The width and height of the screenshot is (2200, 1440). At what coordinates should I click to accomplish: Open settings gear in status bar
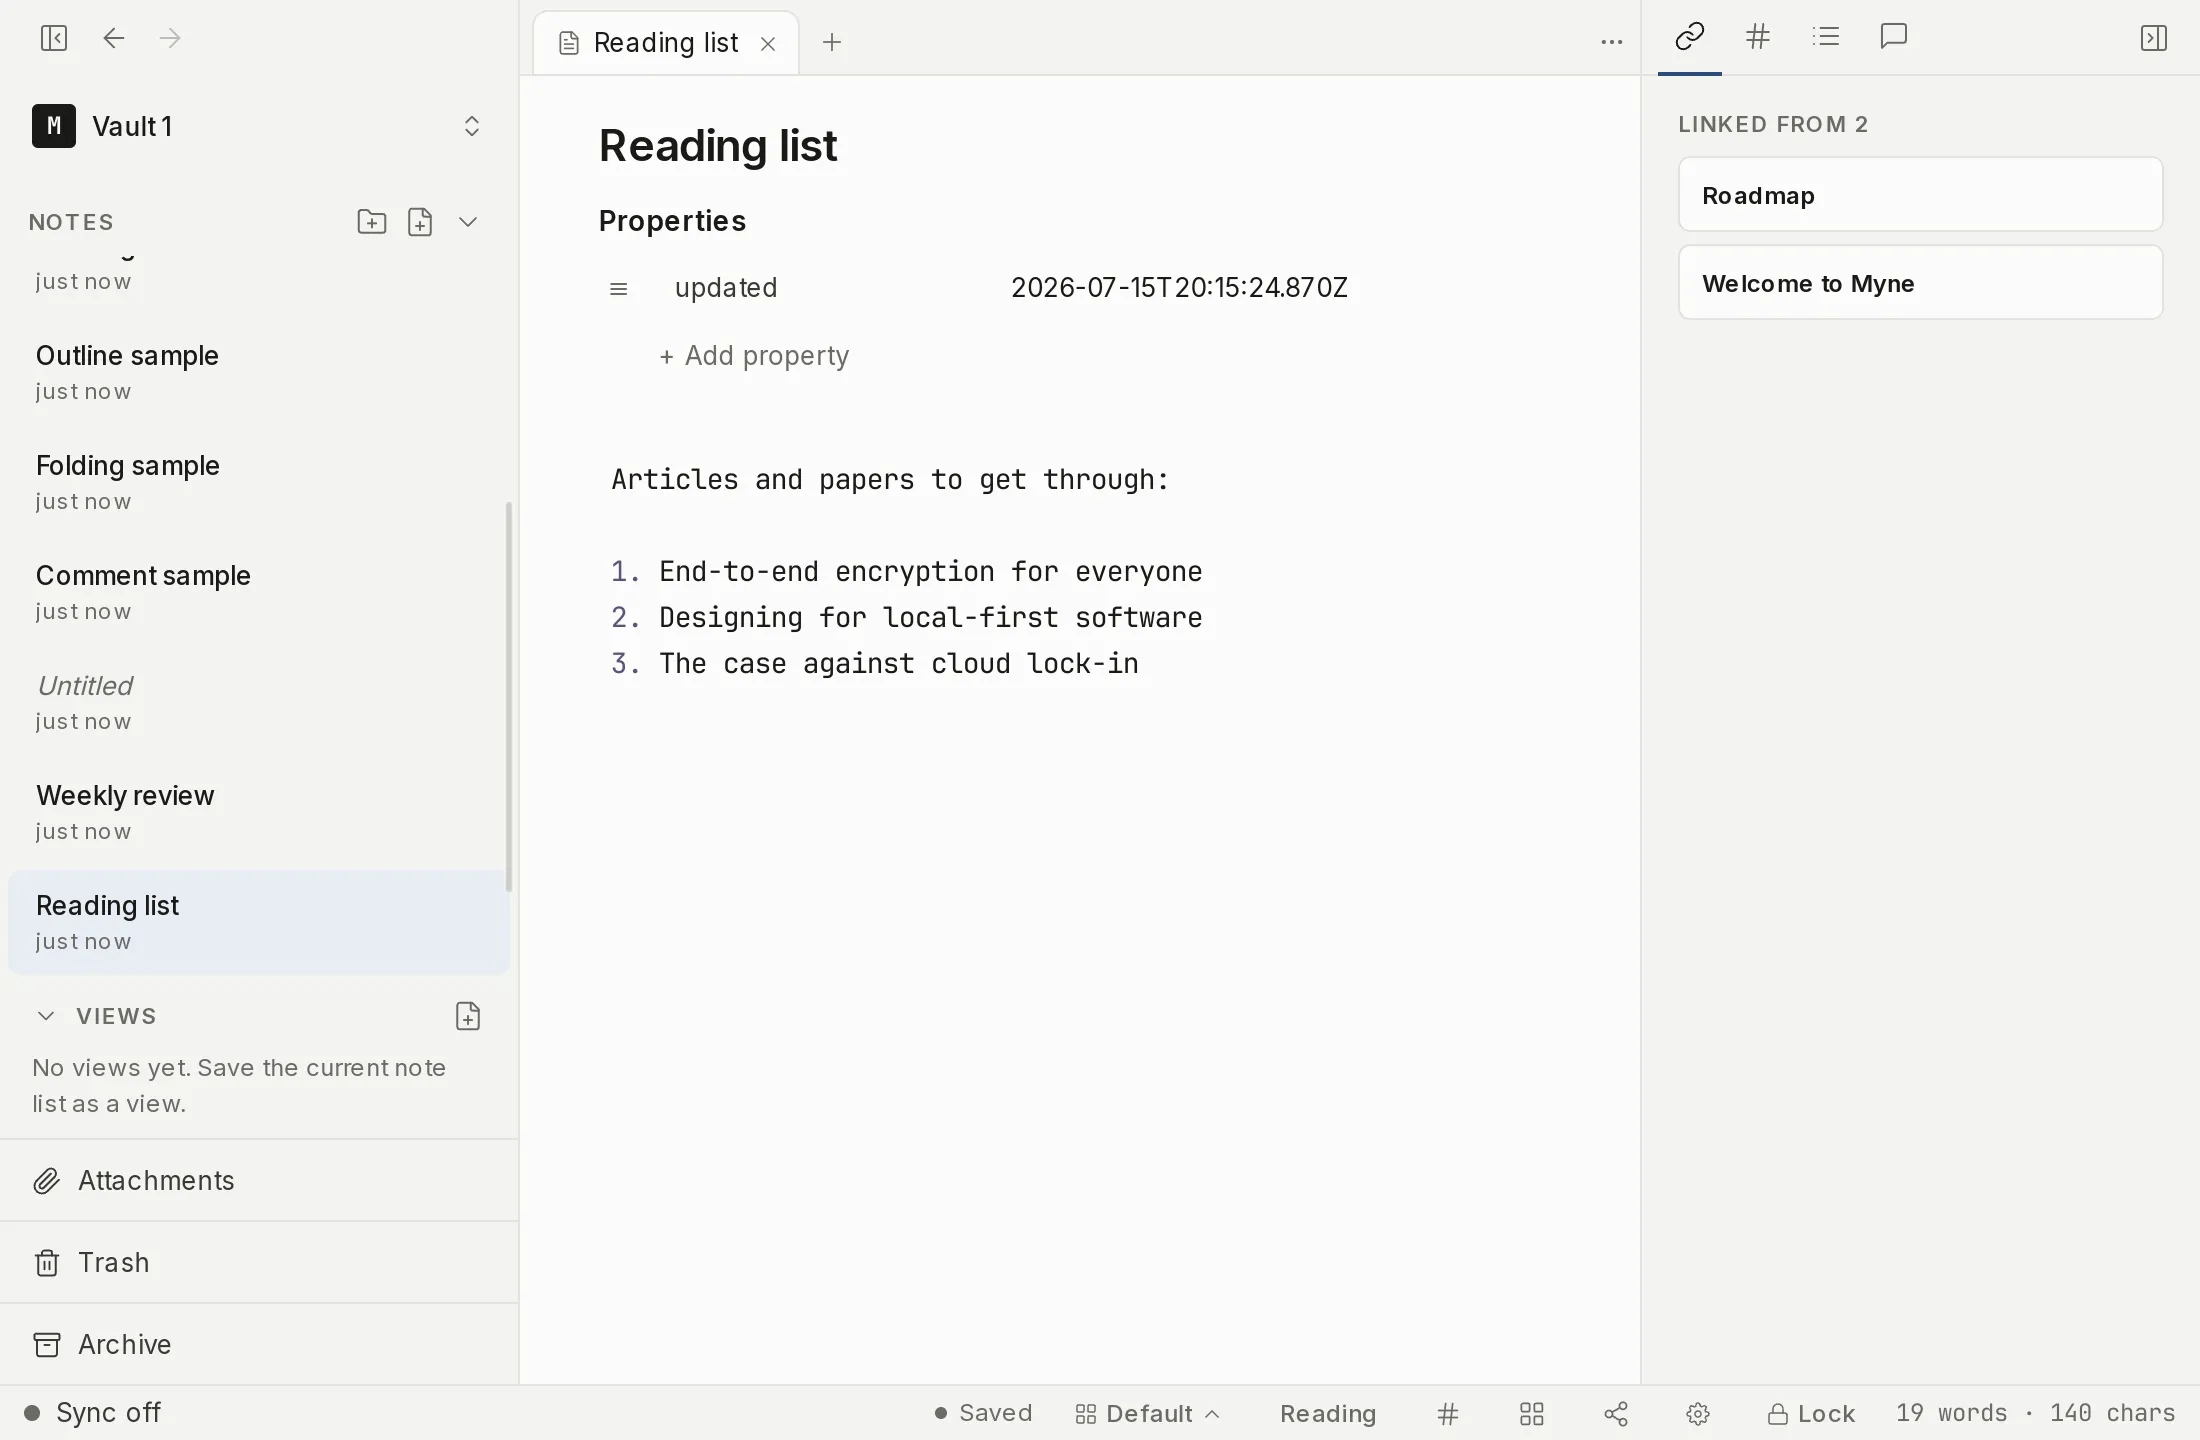1698,1414
